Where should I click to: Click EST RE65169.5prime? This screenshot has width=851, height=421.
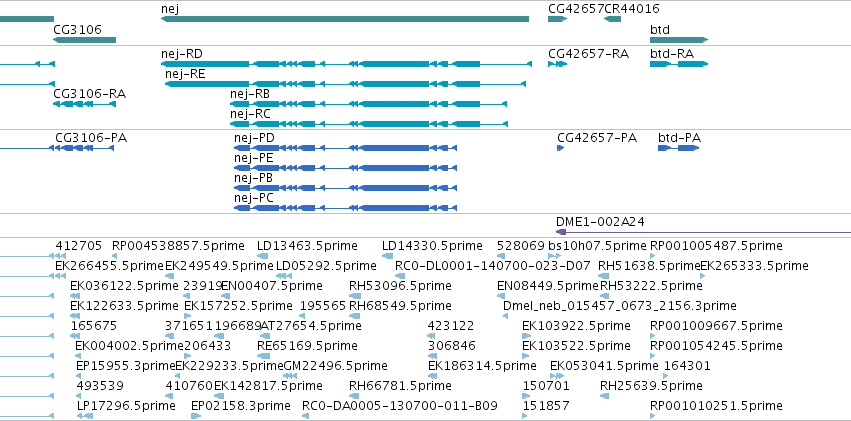tap(307, 346)
